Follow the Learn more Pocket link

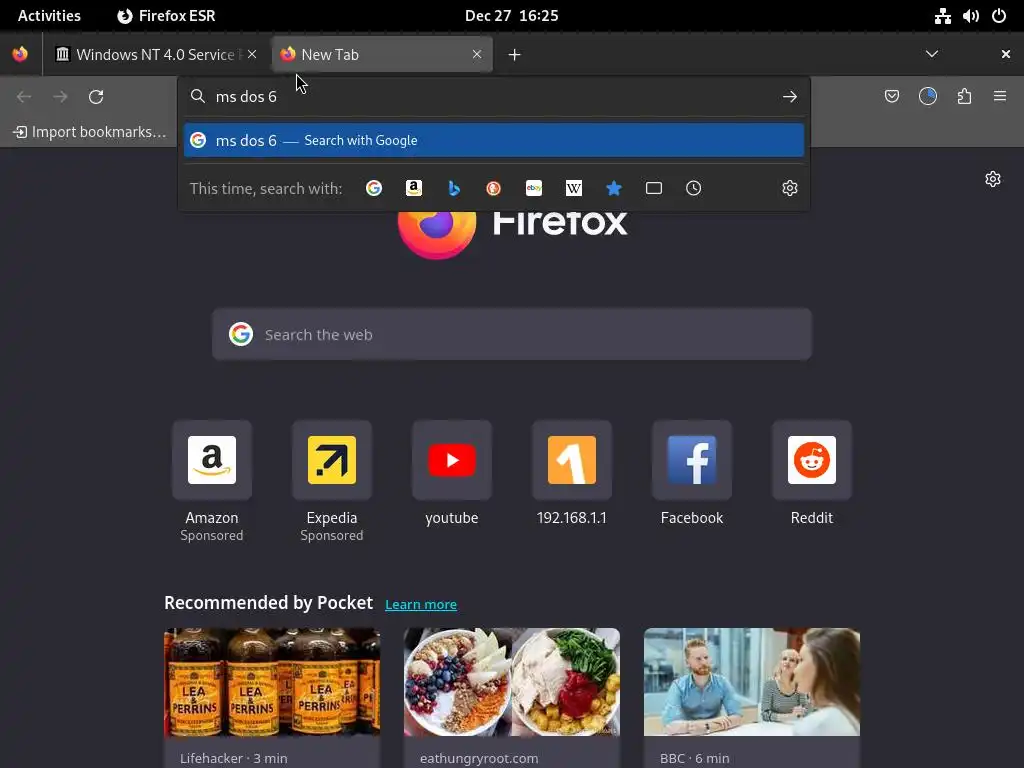coord(421,604)
